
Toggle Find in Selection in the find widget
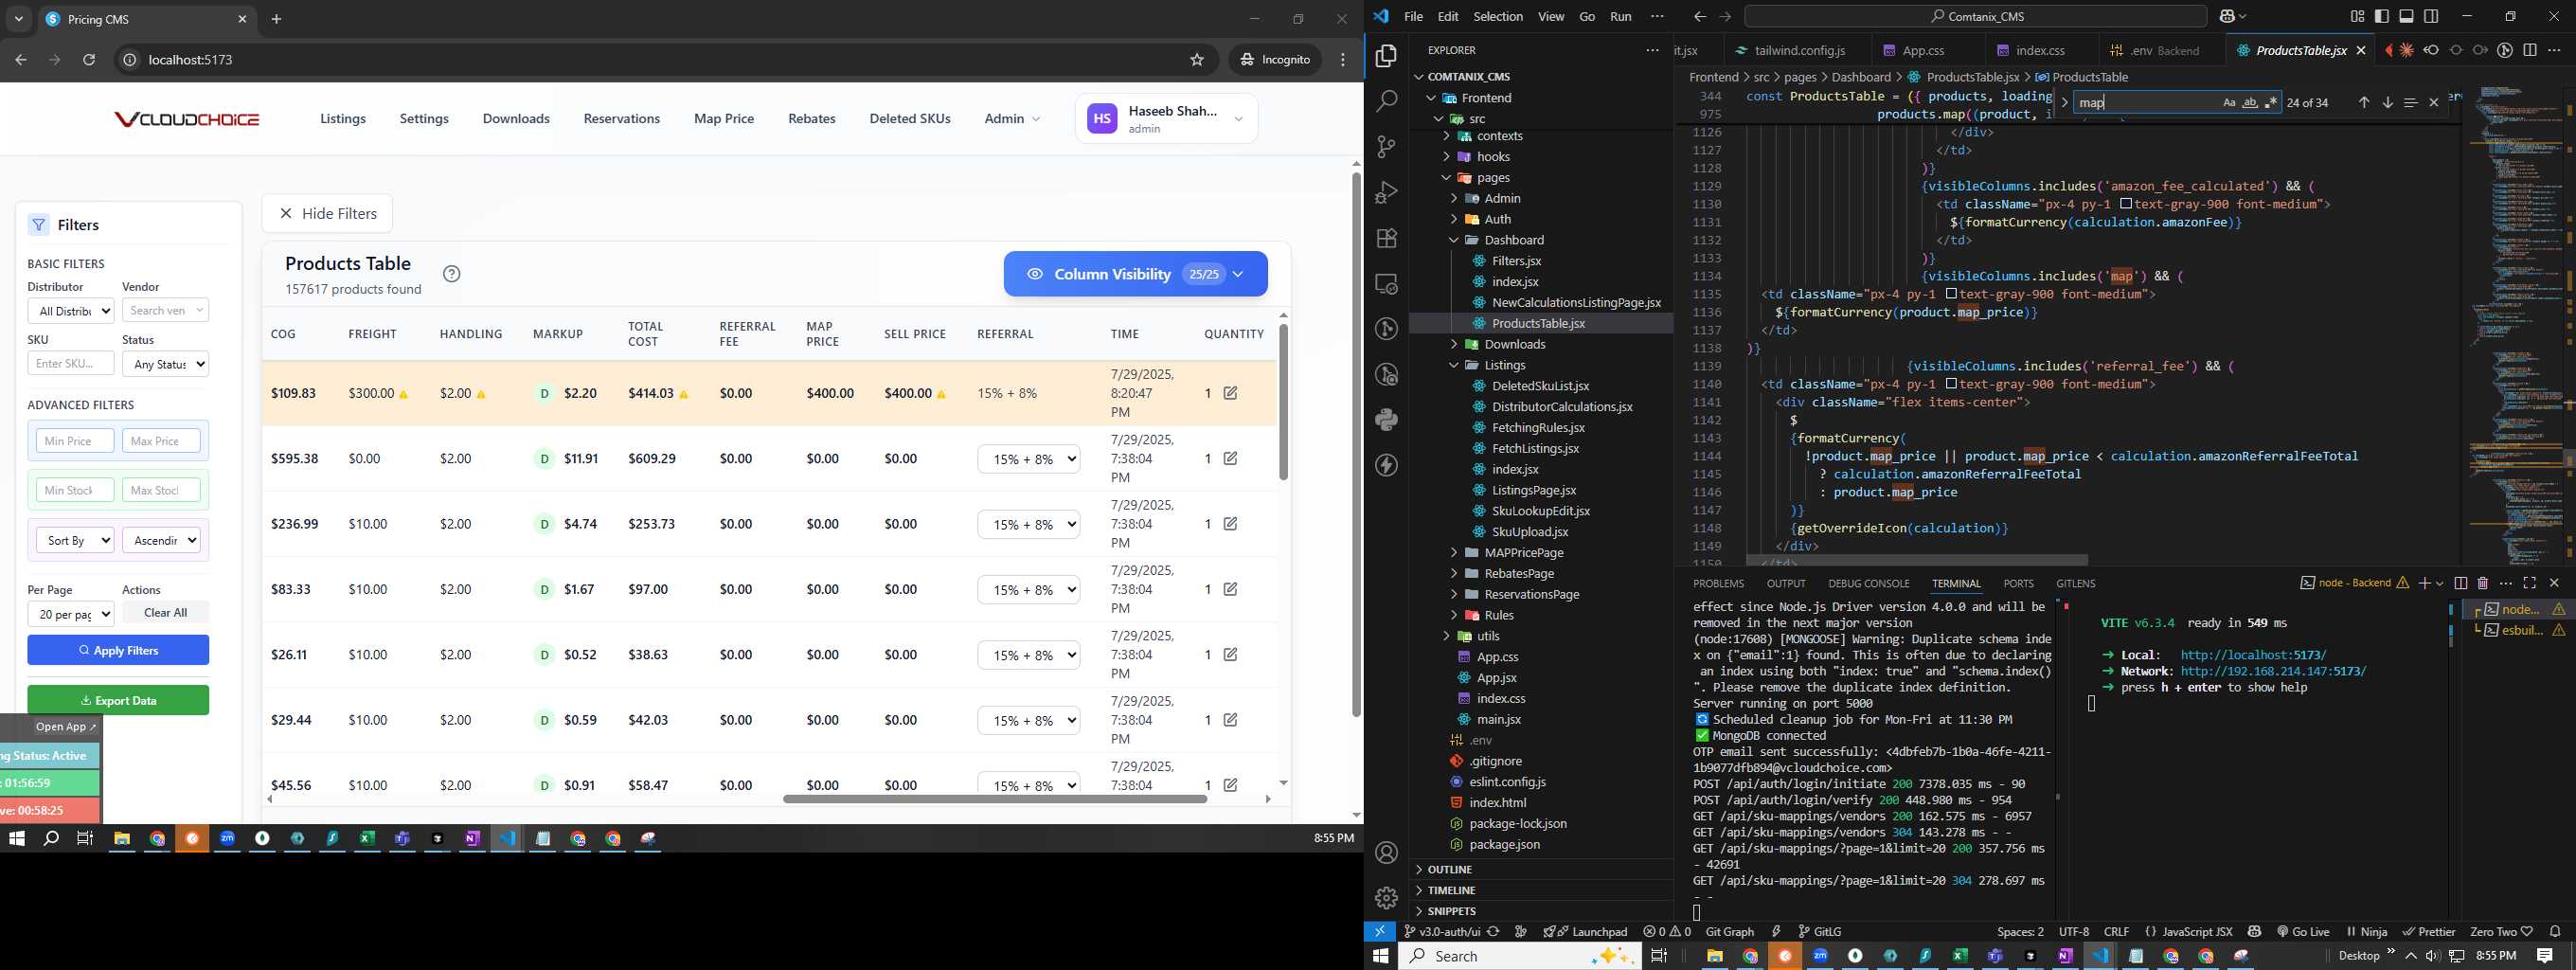2411,102
